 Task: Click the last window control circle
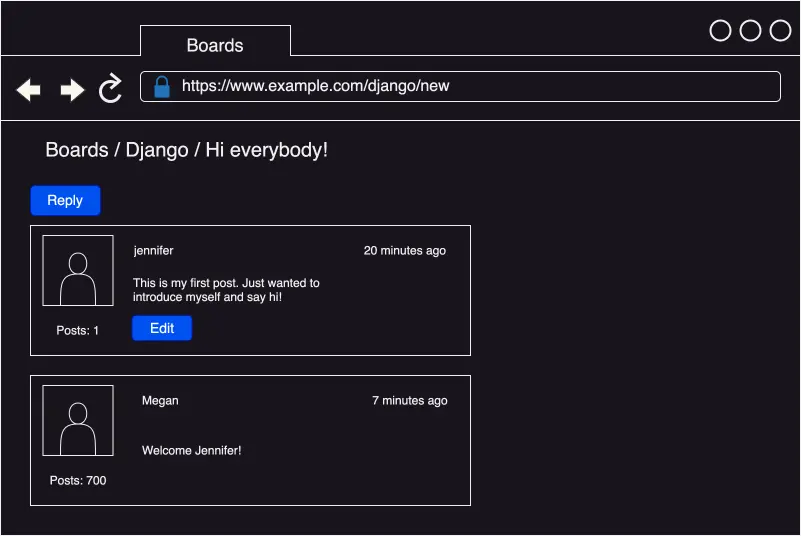pyautogui.click(x=781, y=31)
